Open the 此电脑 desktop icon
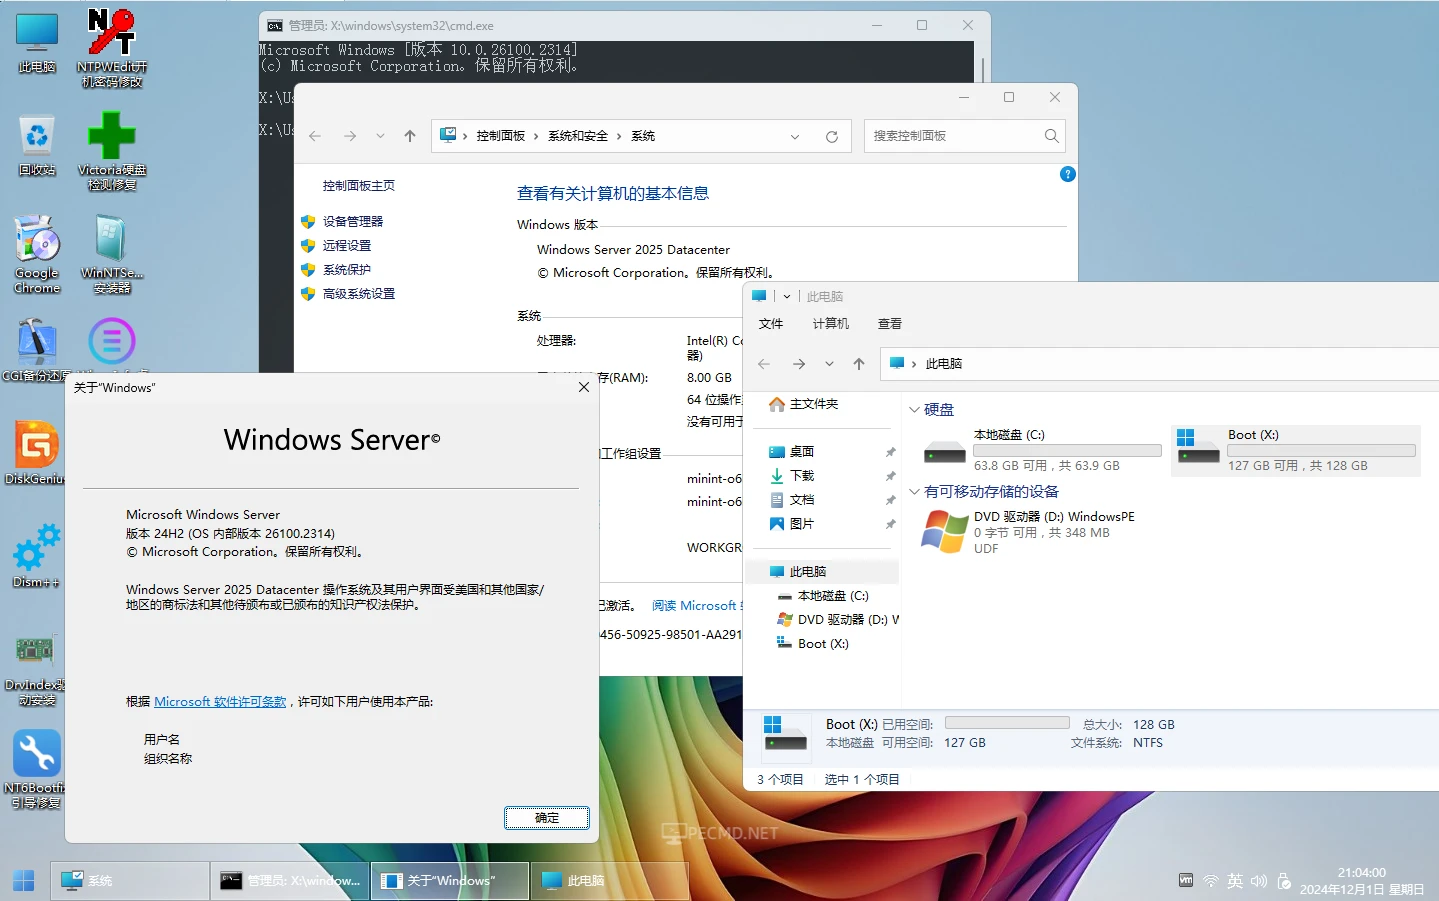 click(37, 43)
